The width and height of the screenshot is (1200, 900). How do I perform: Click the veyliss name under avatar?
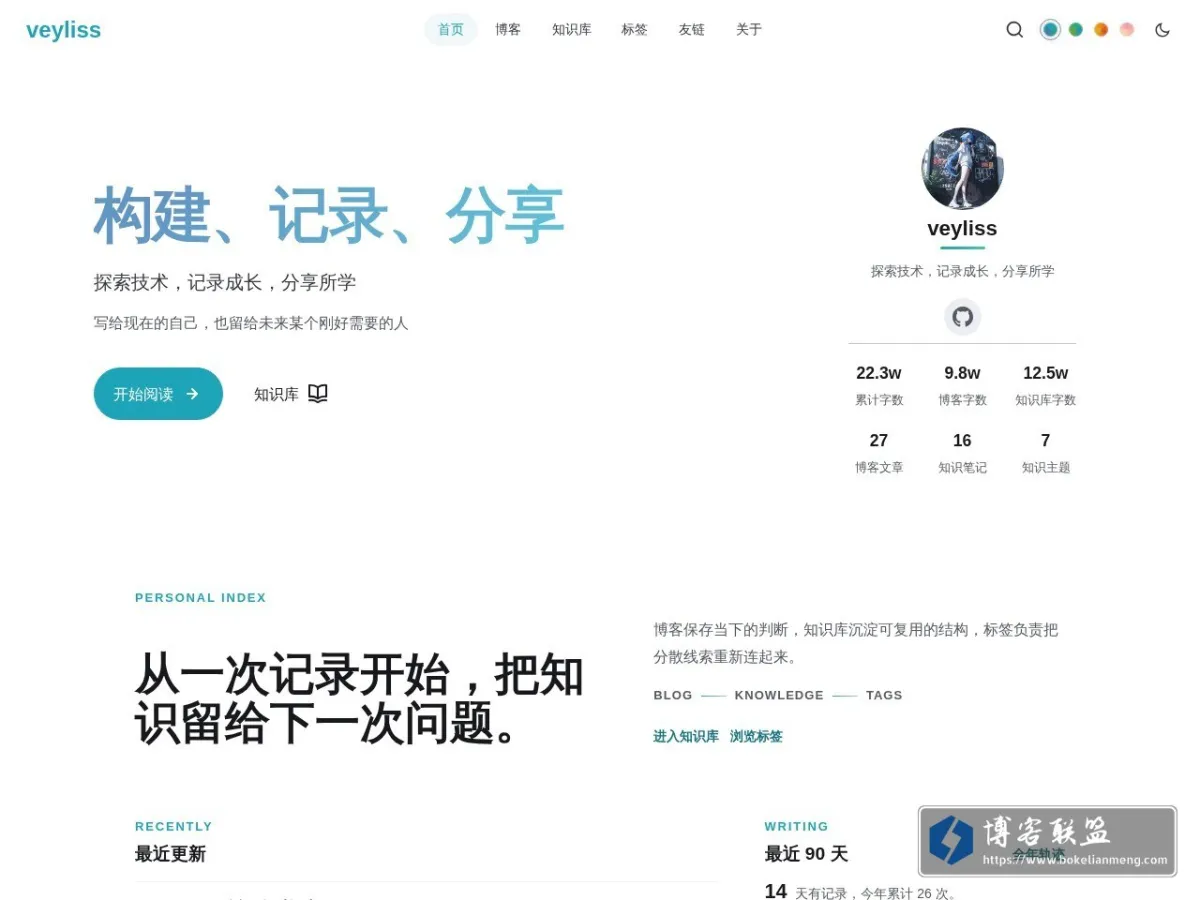coord(962,229)
